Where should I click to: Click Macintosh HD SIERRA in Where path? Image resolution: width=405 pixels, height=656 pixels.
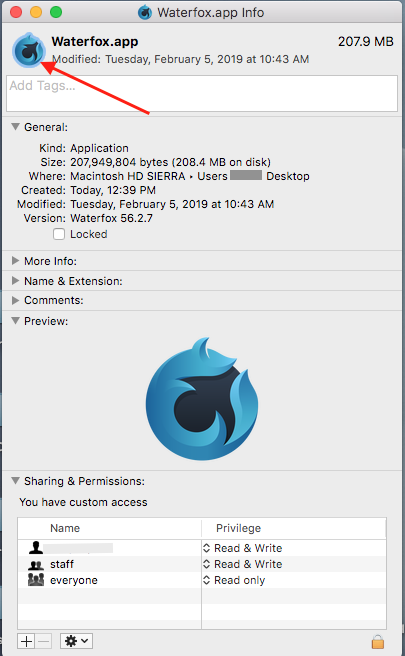(x=128, y=176)
